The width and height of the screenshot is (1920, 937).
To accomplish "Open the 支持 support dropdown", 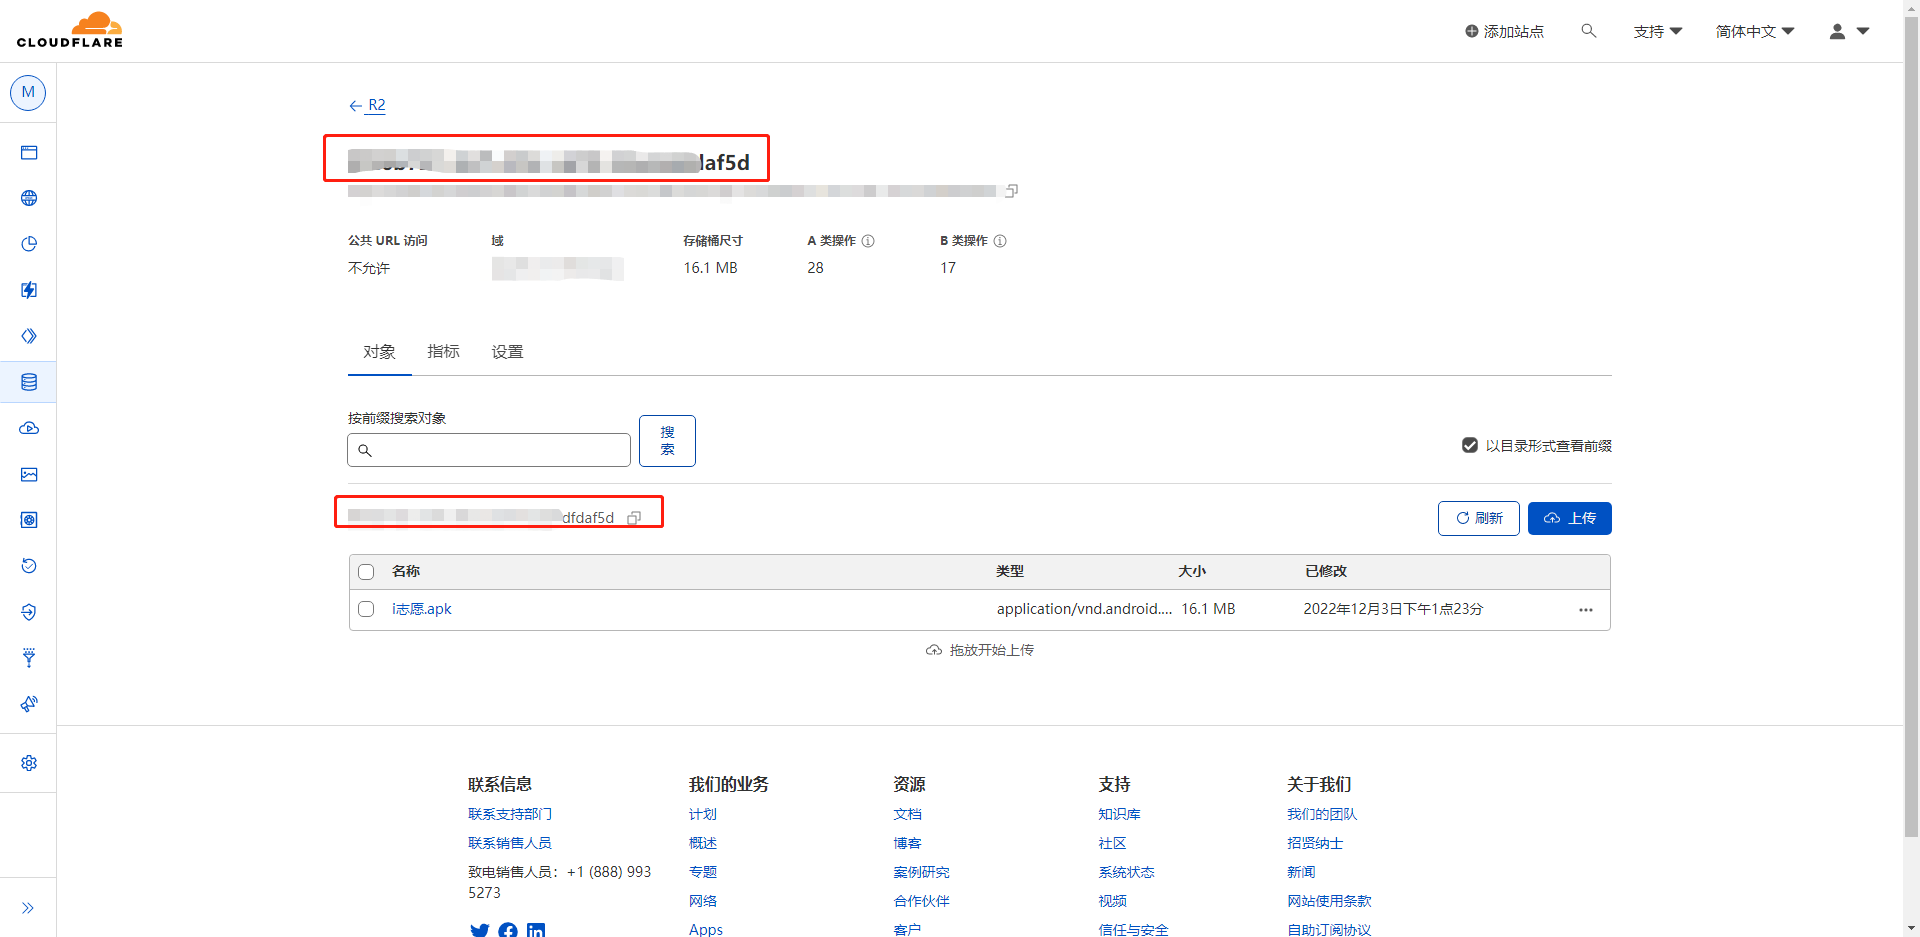I will coord(1658,31).
